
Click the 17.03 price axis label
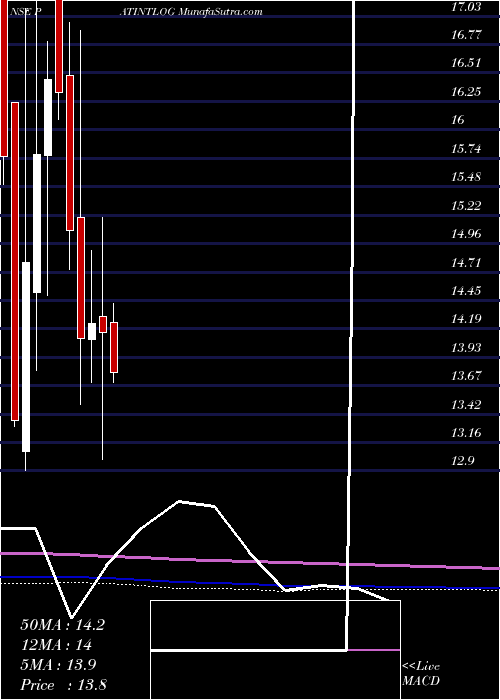pyautogui.click(x=467, y=7)
